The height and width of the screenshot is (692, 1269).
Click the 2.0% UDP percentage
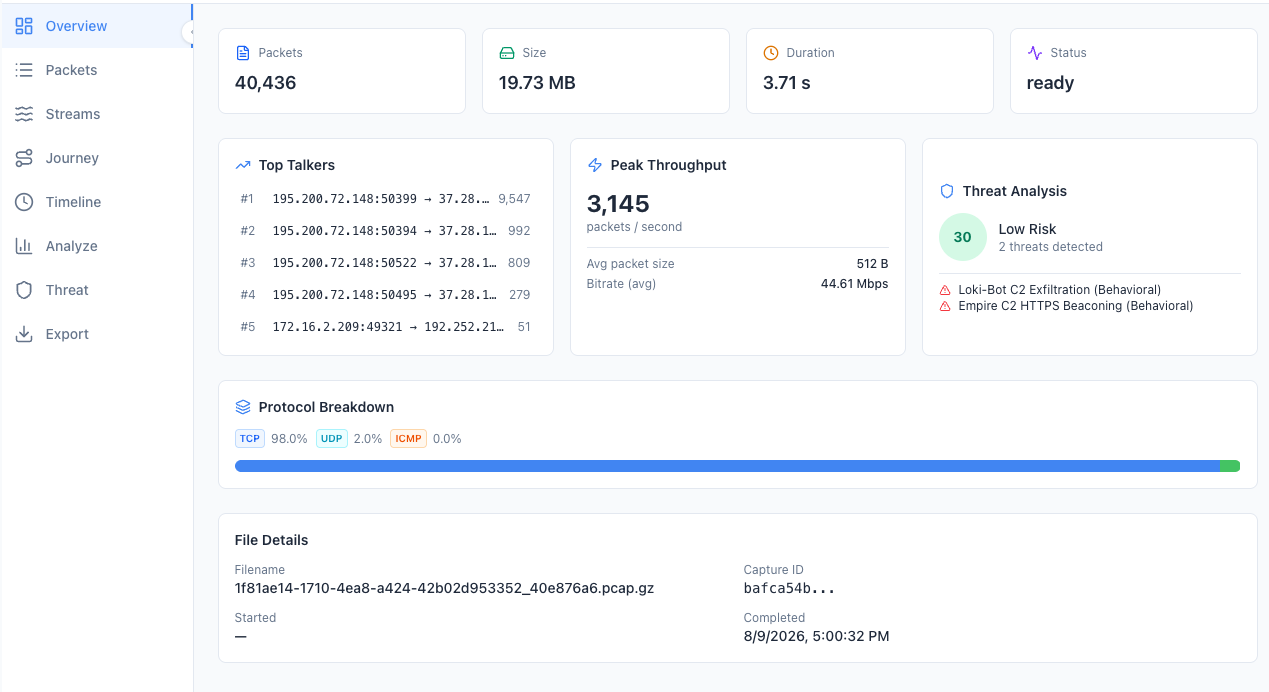pyautogui.click(x=368, y=438)
